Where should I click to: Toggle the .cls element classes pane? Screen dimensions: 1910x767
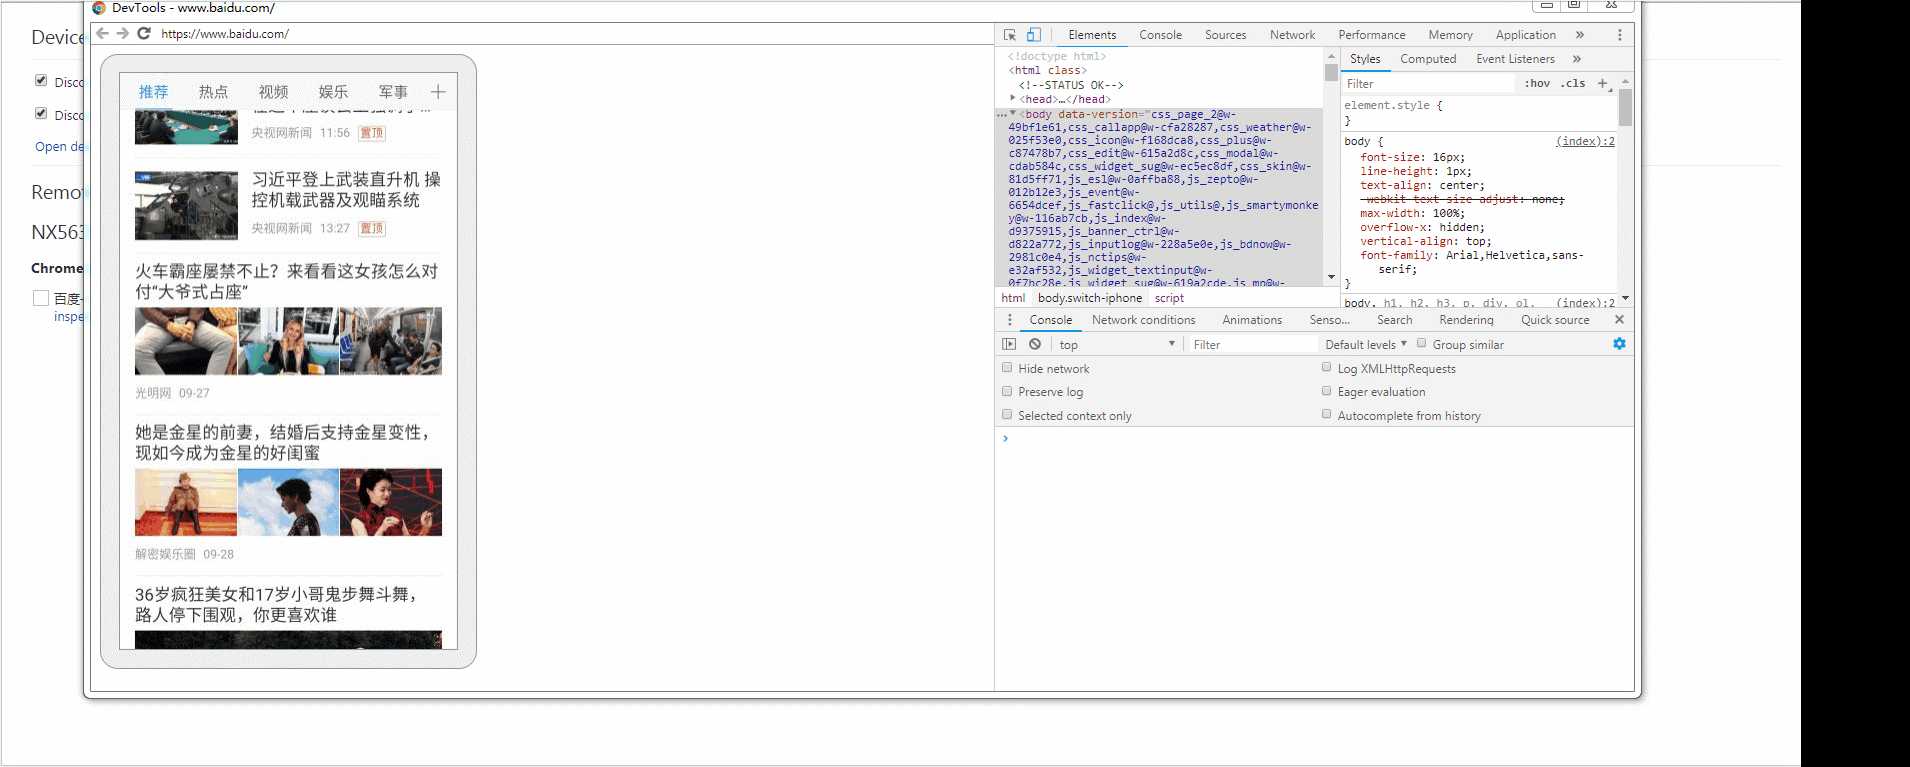[x=1573, y=84]
